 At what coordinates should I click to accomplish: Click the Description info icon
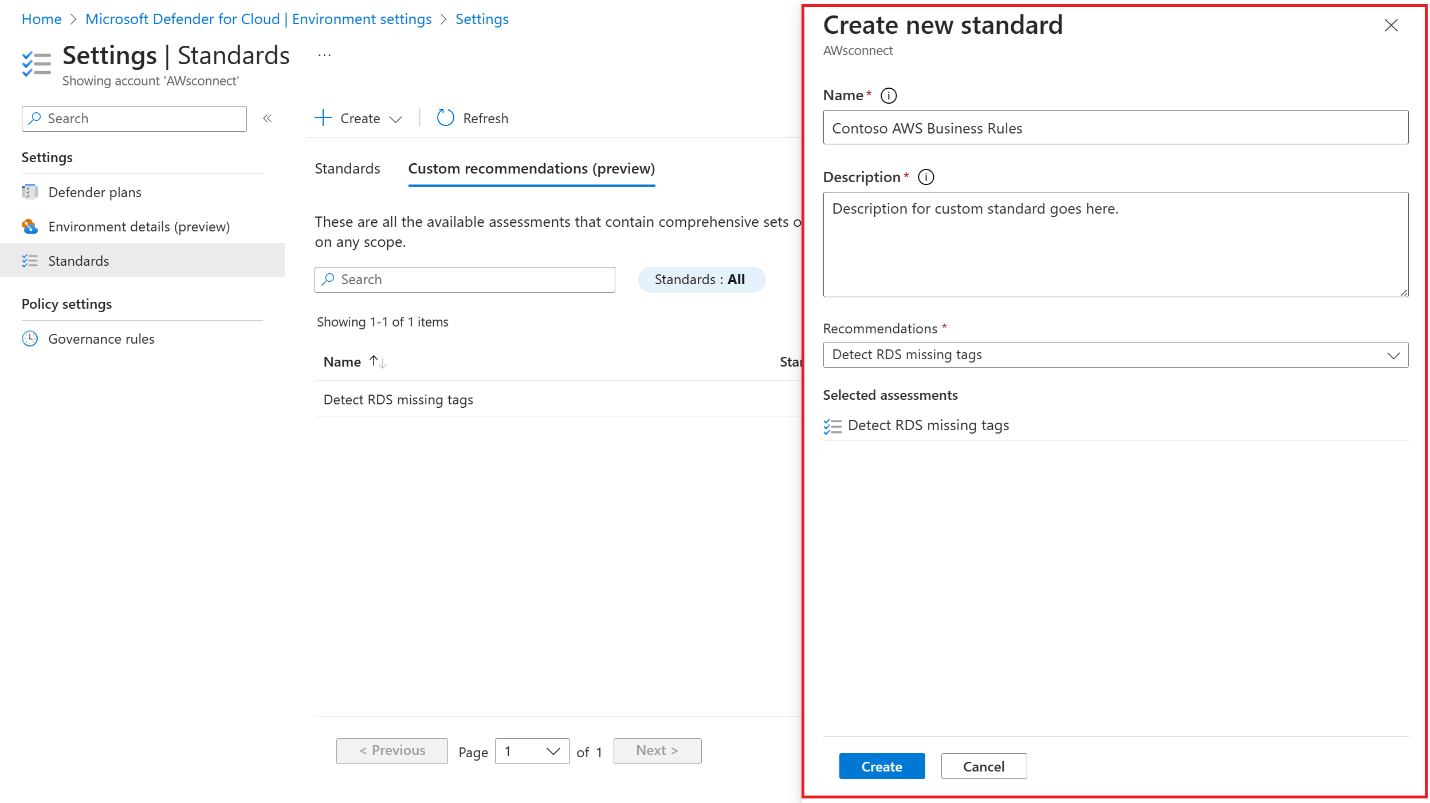click(926, 178)
